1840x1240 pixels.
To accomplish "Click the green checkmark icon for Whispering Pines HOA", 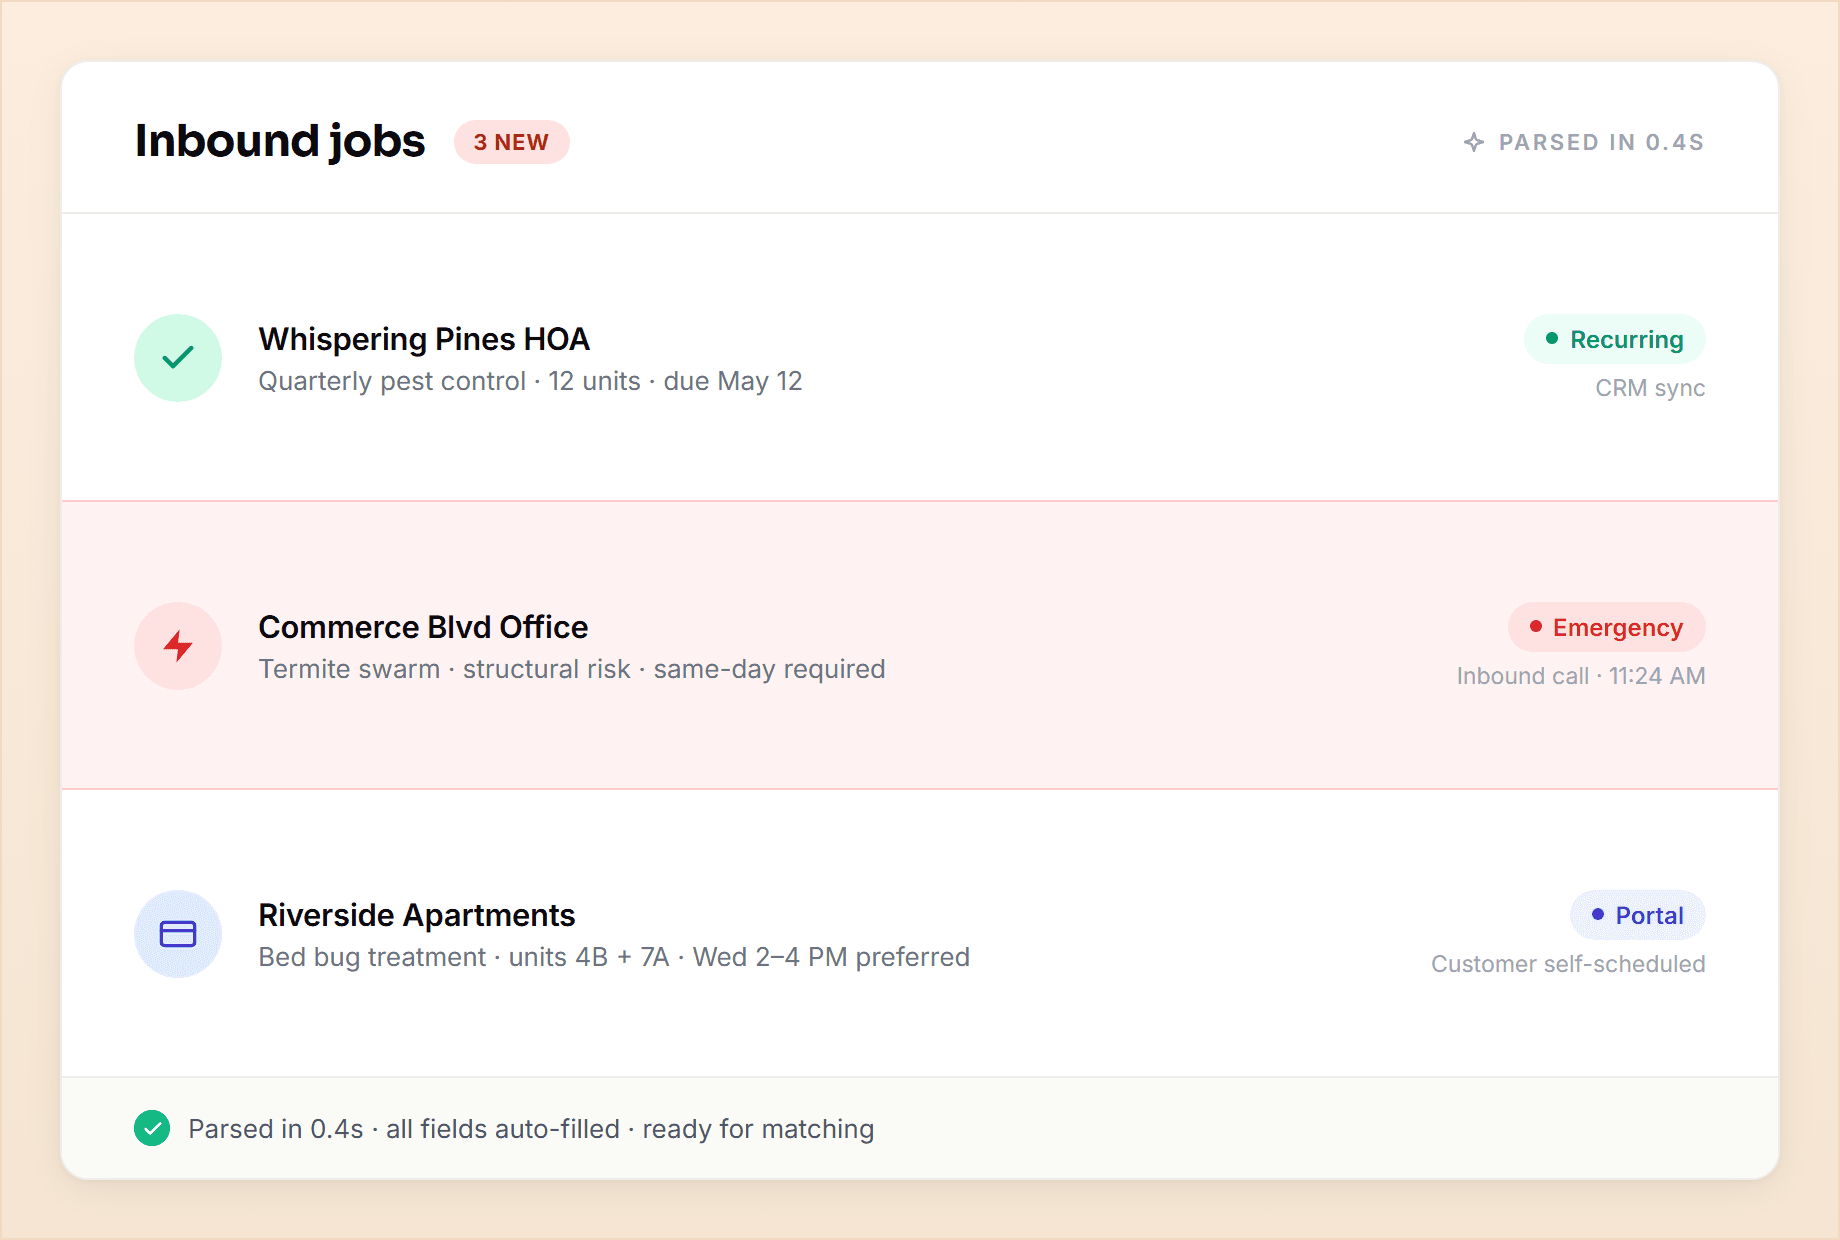I will tap(178, 358).
